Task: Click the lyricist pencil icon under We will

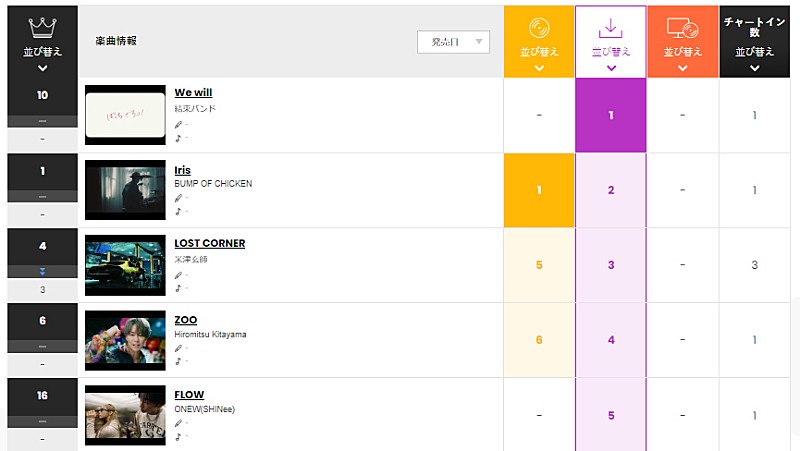Action: click(179, 124)
